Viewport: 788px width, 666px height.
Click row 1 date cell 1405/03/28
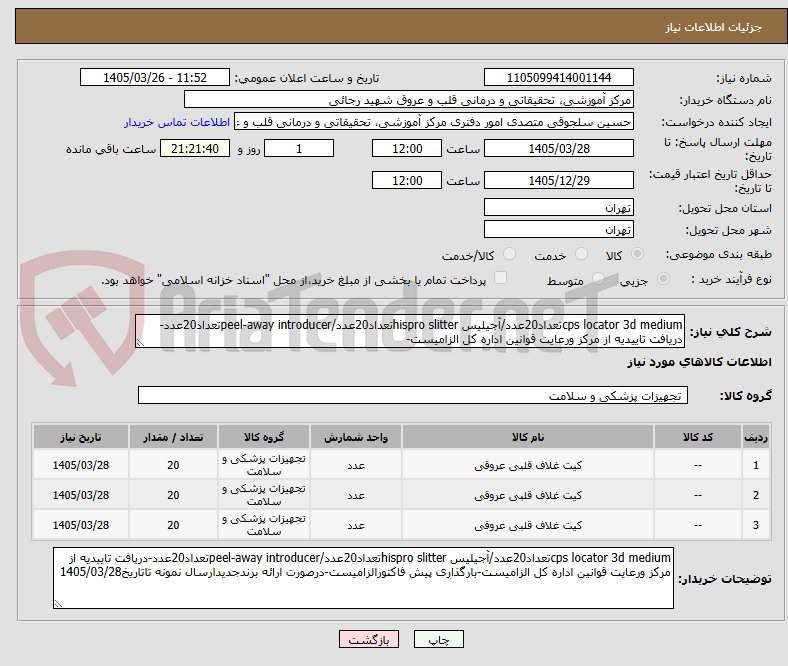(81, 465)
